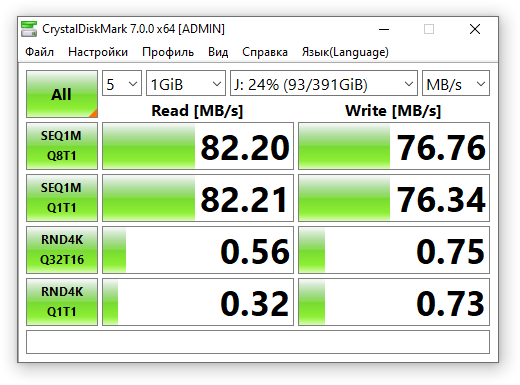Minimize the CrystalDiskMark window
This screenshot has width=520, height=385.
click(x=384, y=29)
